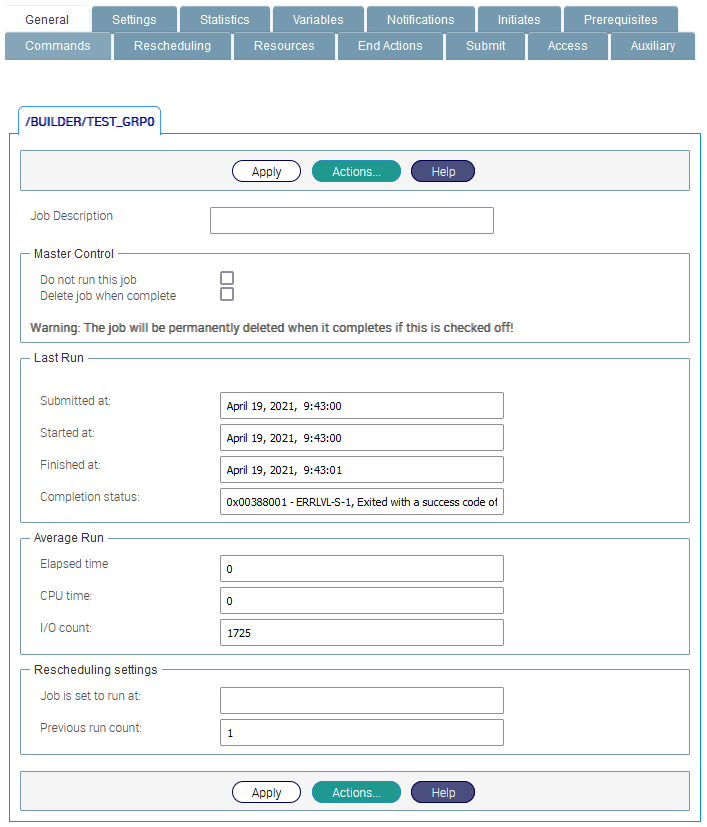Switch to the End Actions tab
Screen dimensions: 707x827
pos(390,46)
